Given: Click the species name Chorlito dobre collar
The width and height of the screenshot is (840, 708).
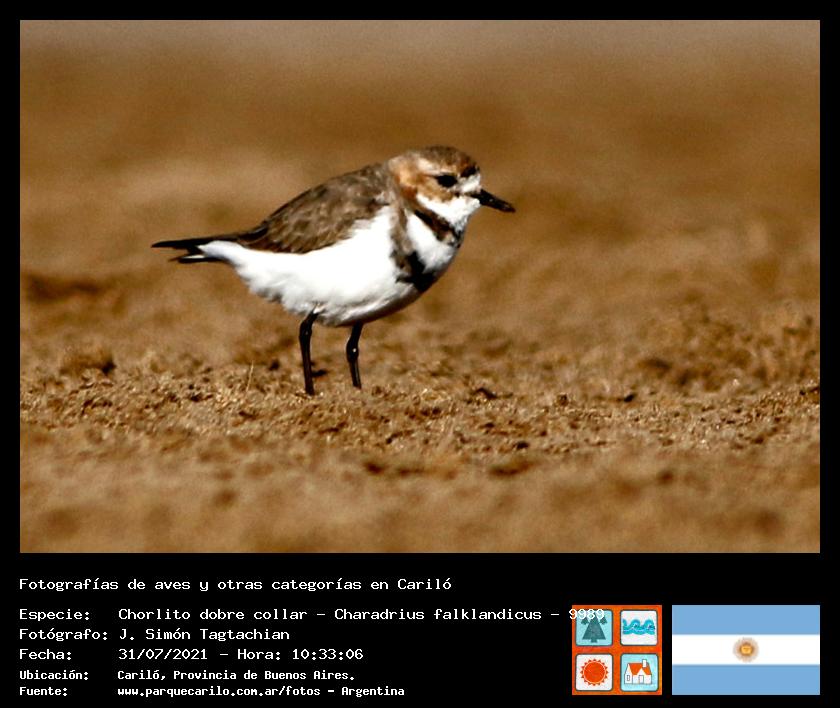Looking at the screenshot, I should click(x=212, y=614).
